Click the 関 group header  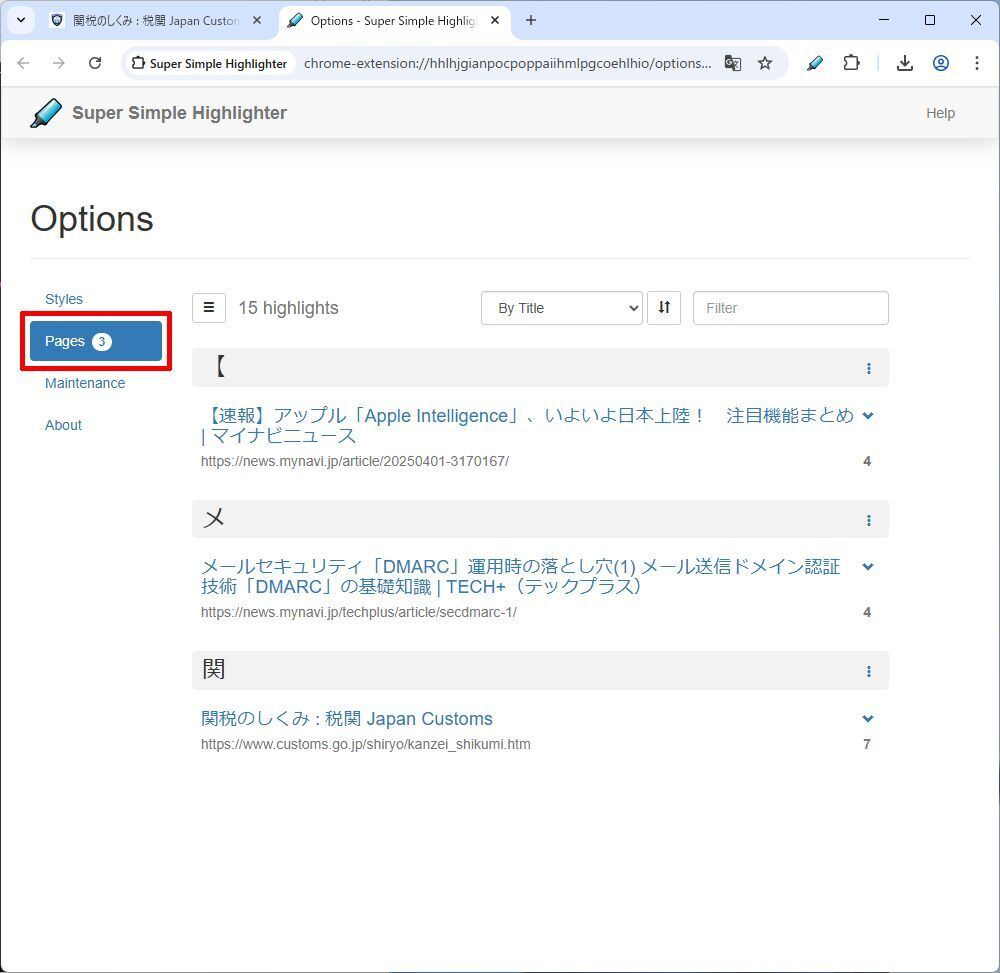(540, 671)
